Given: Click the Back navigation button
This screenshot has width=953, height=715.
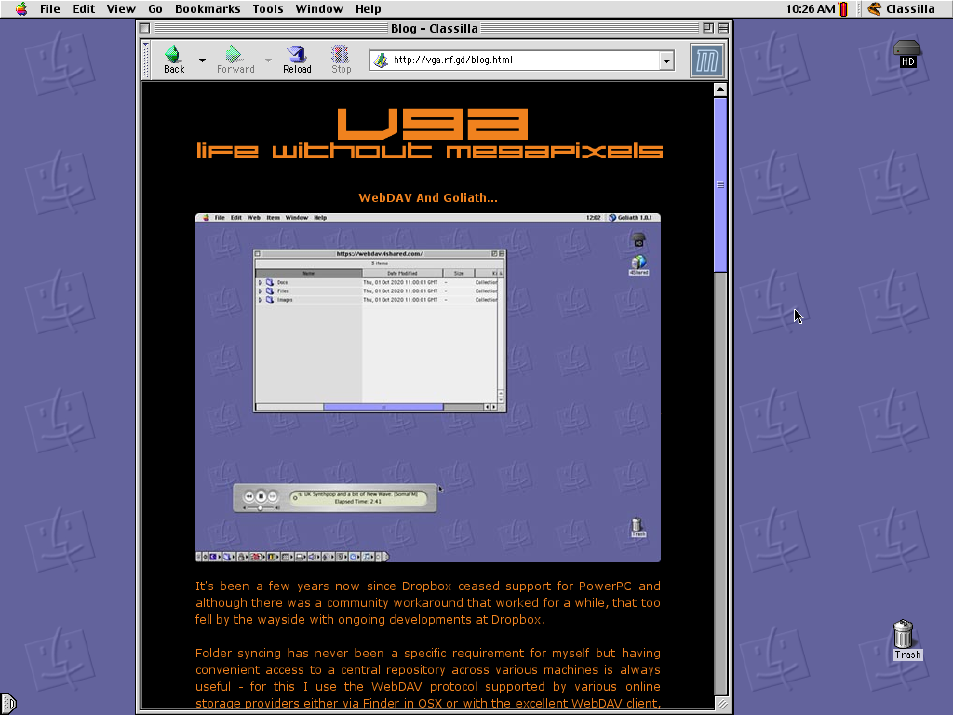Looking at the screenshot, I should 174,60.
